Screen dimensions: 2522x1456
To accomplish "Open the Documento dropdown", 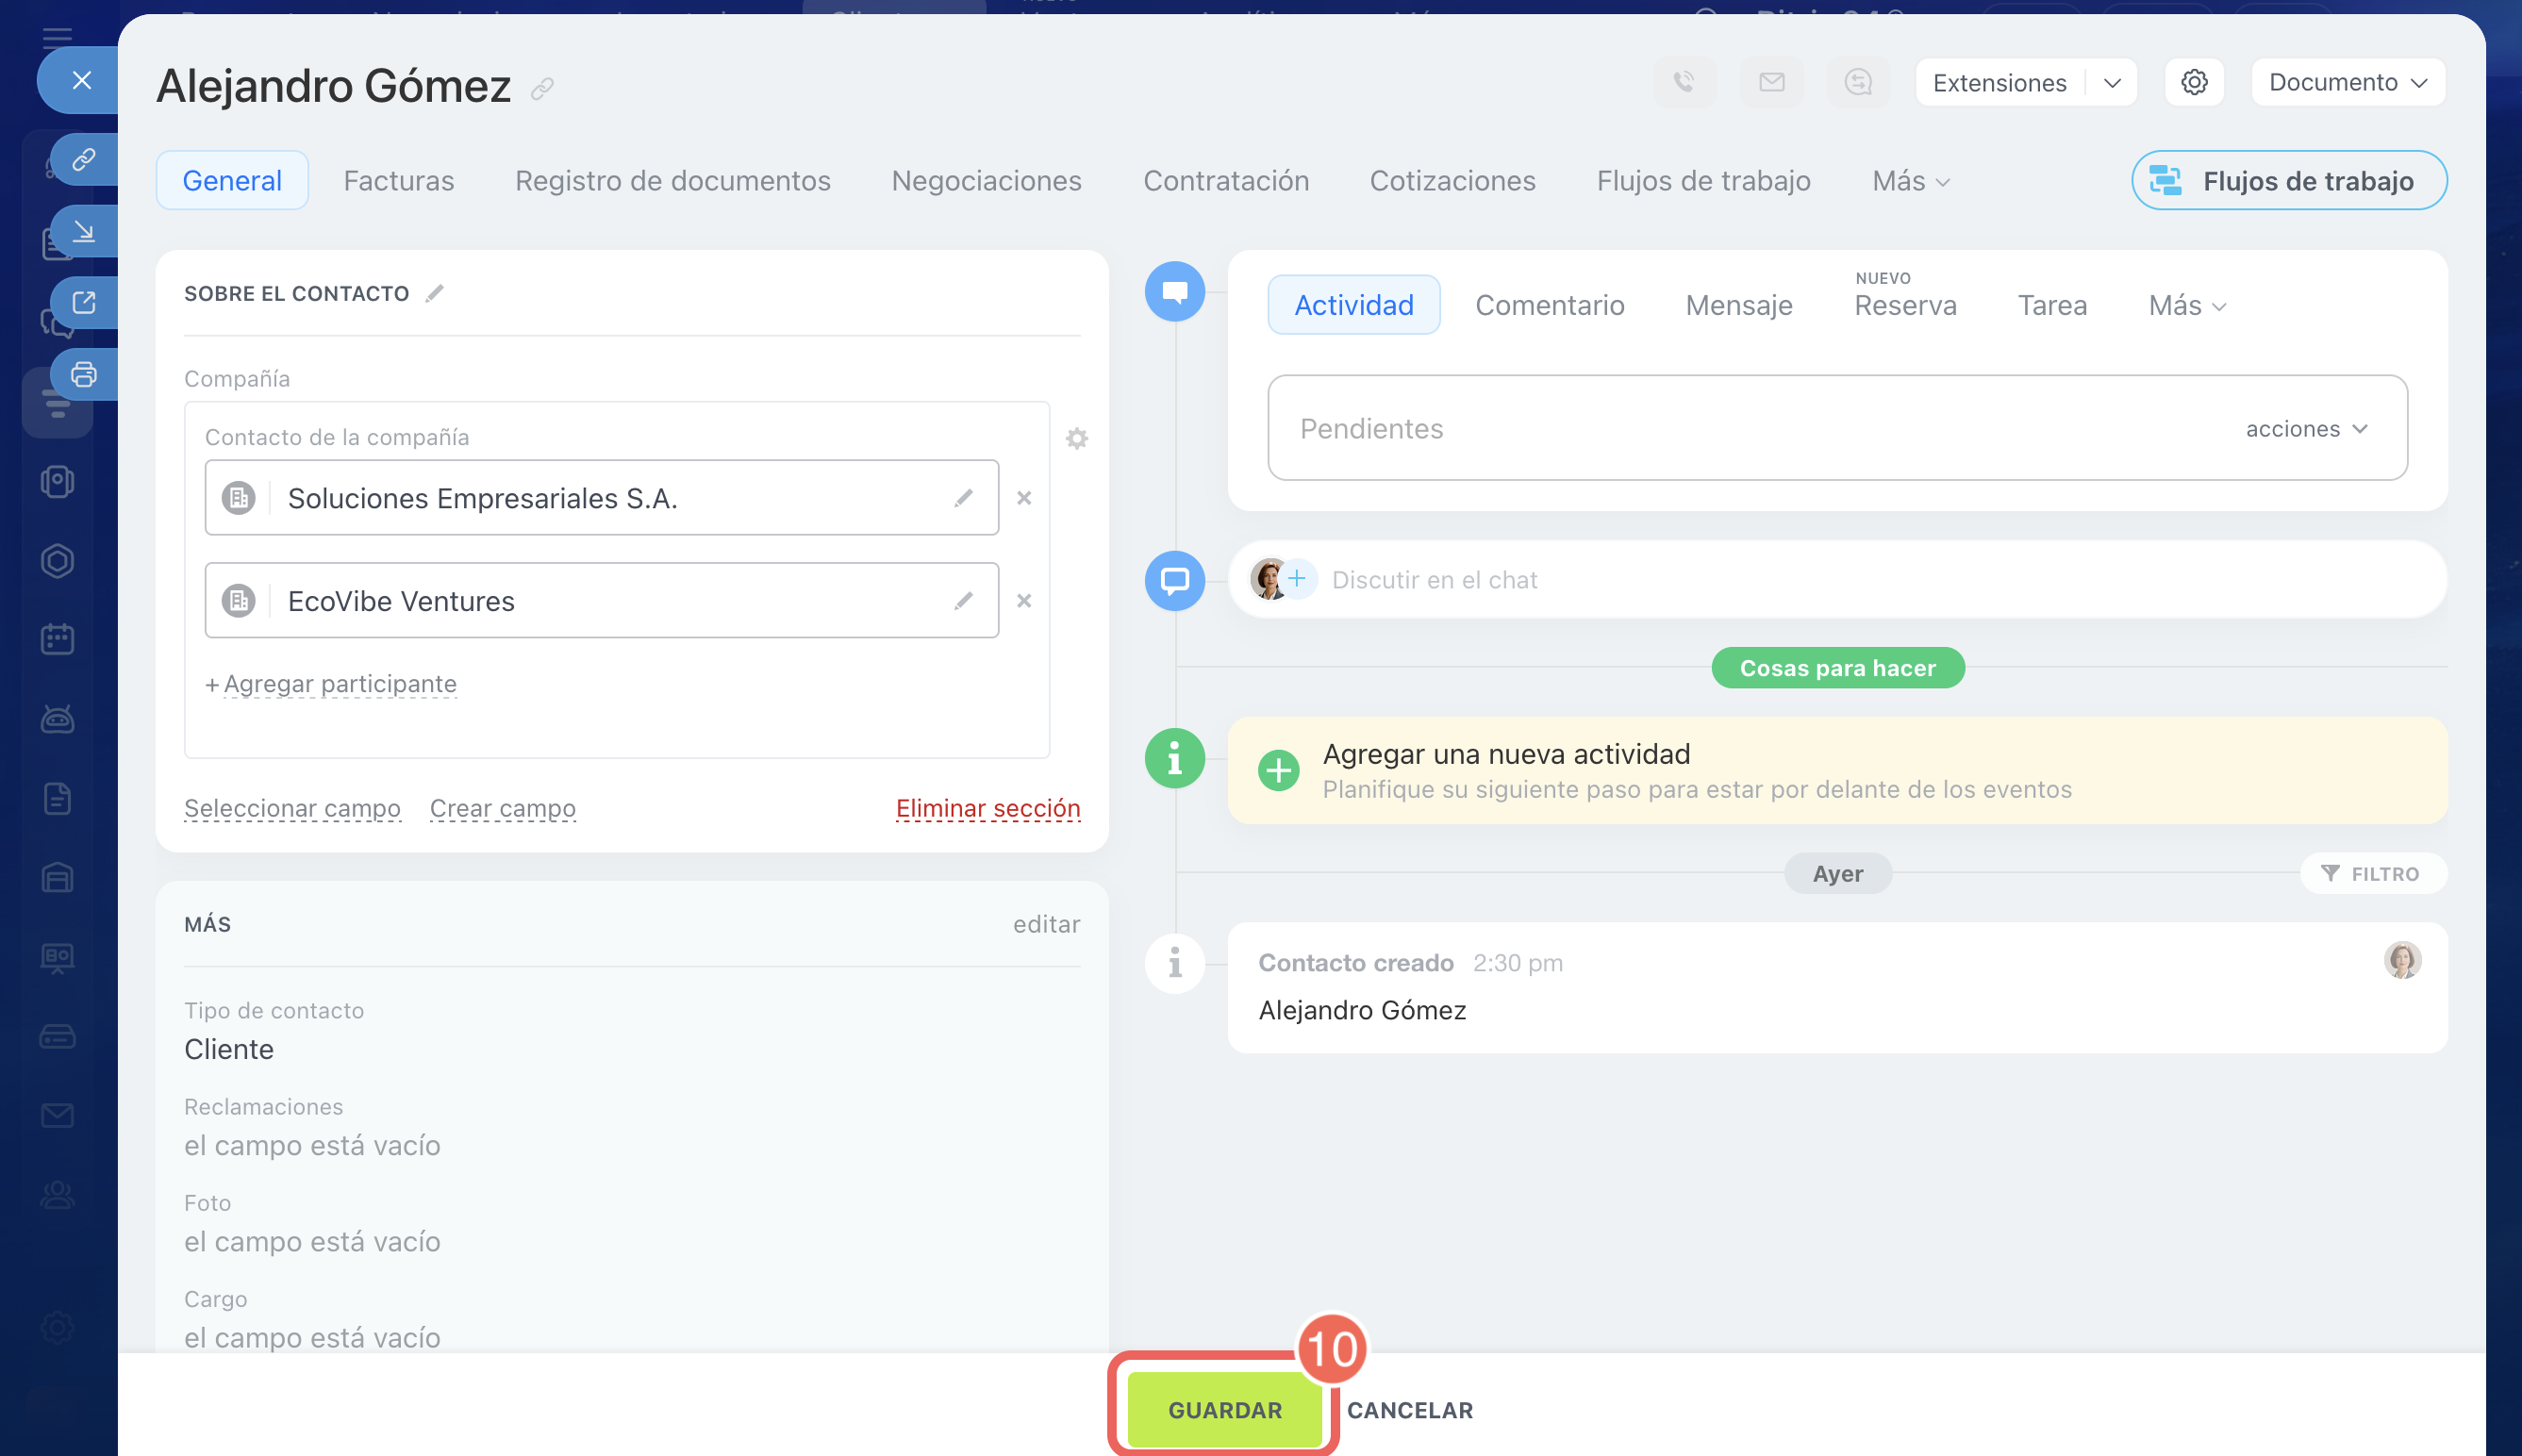I will coord(2347,82).
